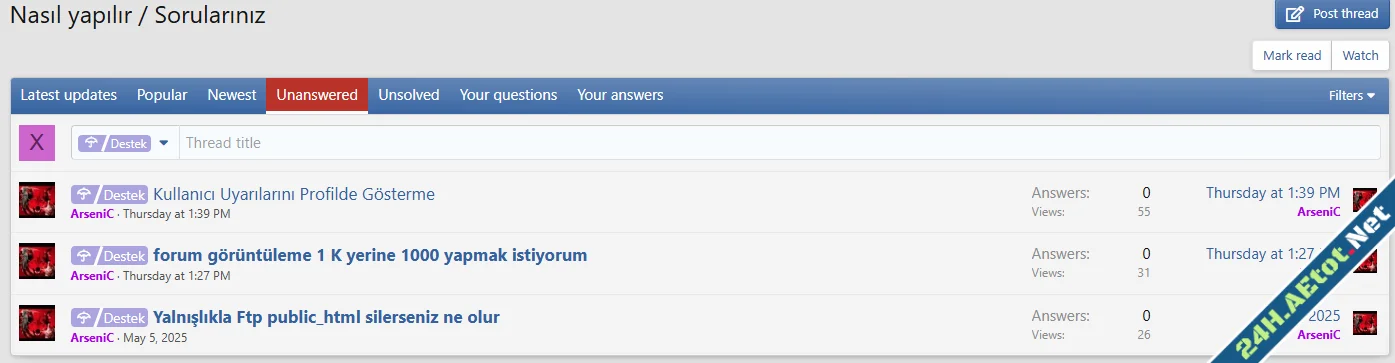The image size is (1395, 363).
Task: Click ArseniC avatar beside third thread
Action: 37,322
